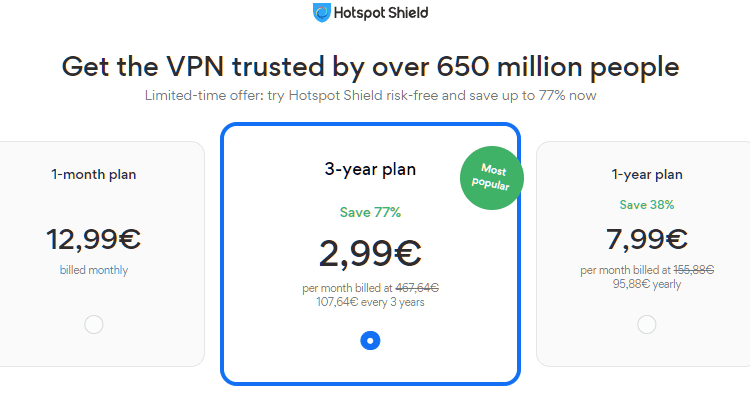Click the 107,64€ every 3 years text
The image size is (750, 413).
click(x=370, y=302)
